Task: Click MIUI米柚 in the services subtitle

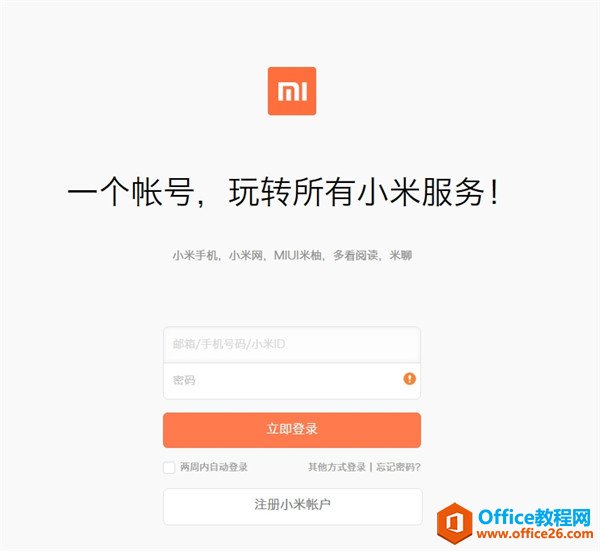Action: (x=297, y=255)
